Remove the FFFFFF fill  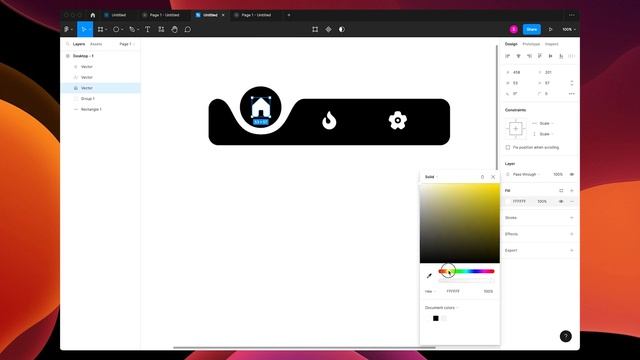(x=571, y=201)
